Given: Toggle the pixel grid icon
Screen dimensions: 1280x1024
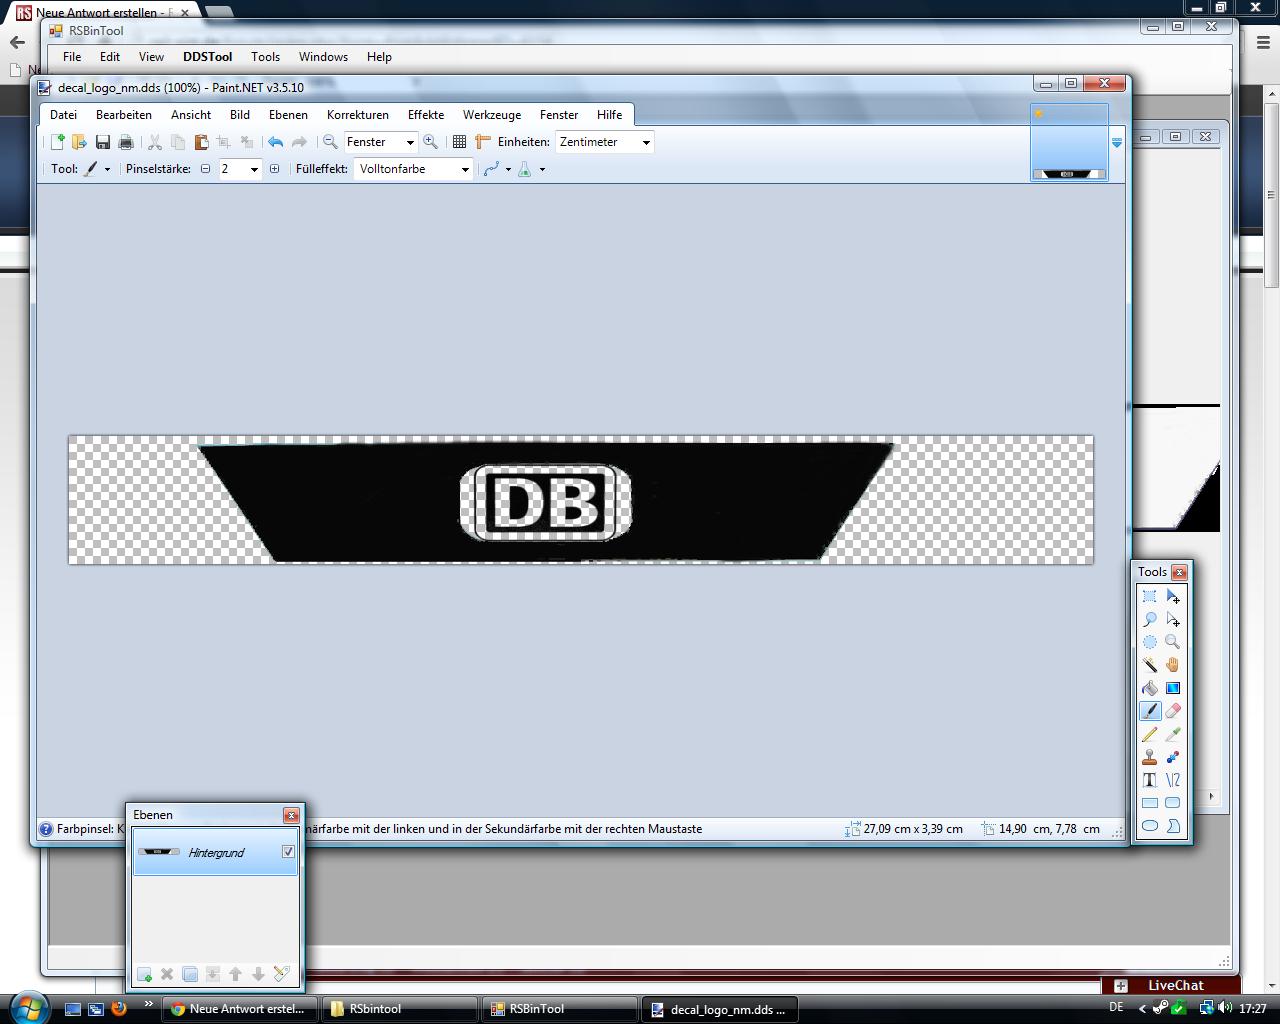Looking at the screenshot, I should click(x=459, y=142).
